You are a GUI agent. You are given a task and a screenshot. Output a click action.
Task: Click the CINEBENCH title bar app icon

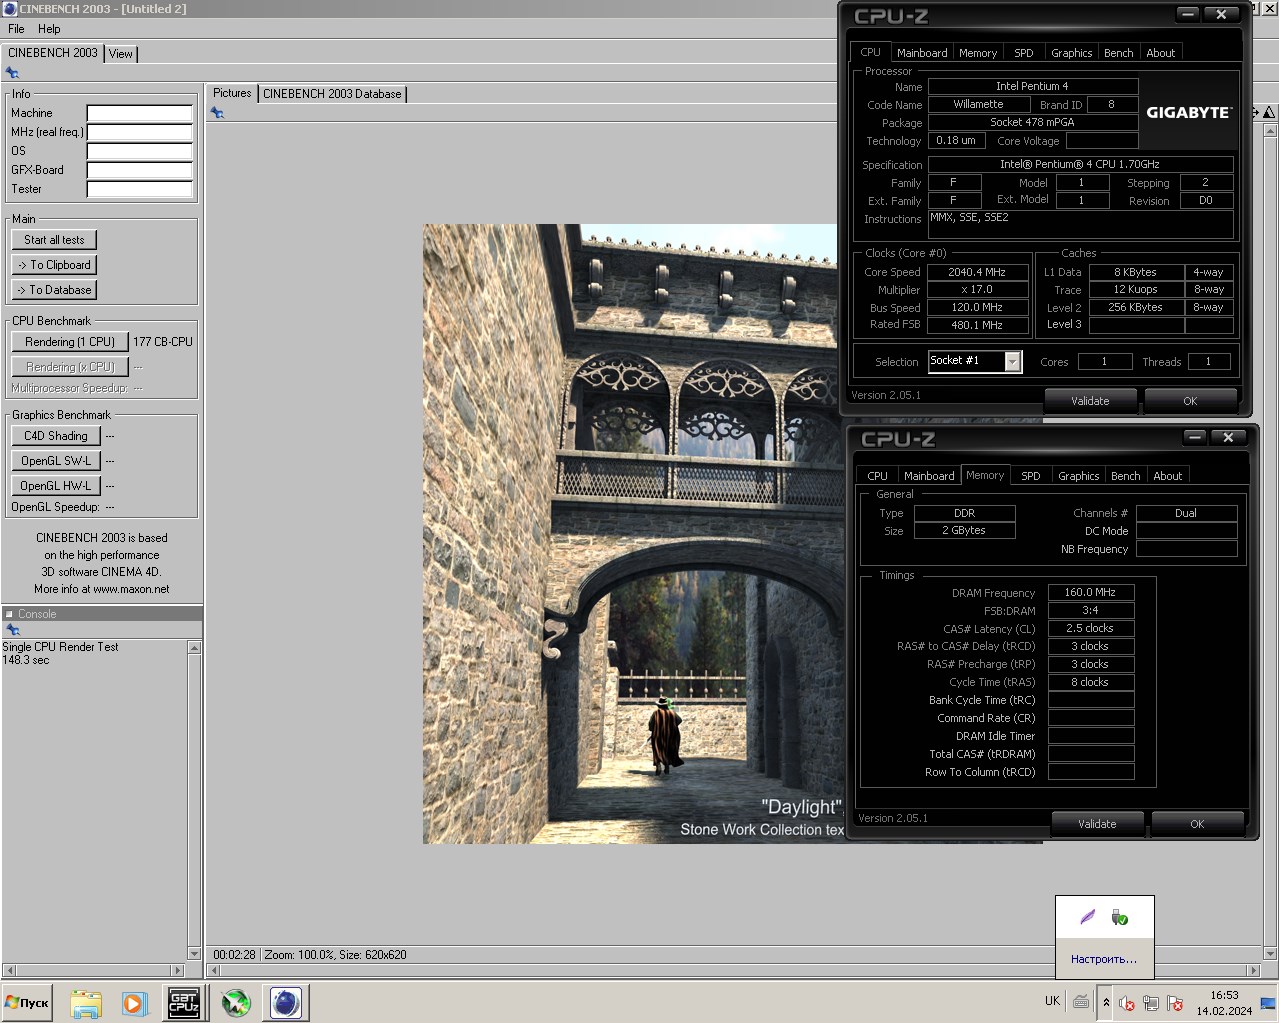pos(9,9)
